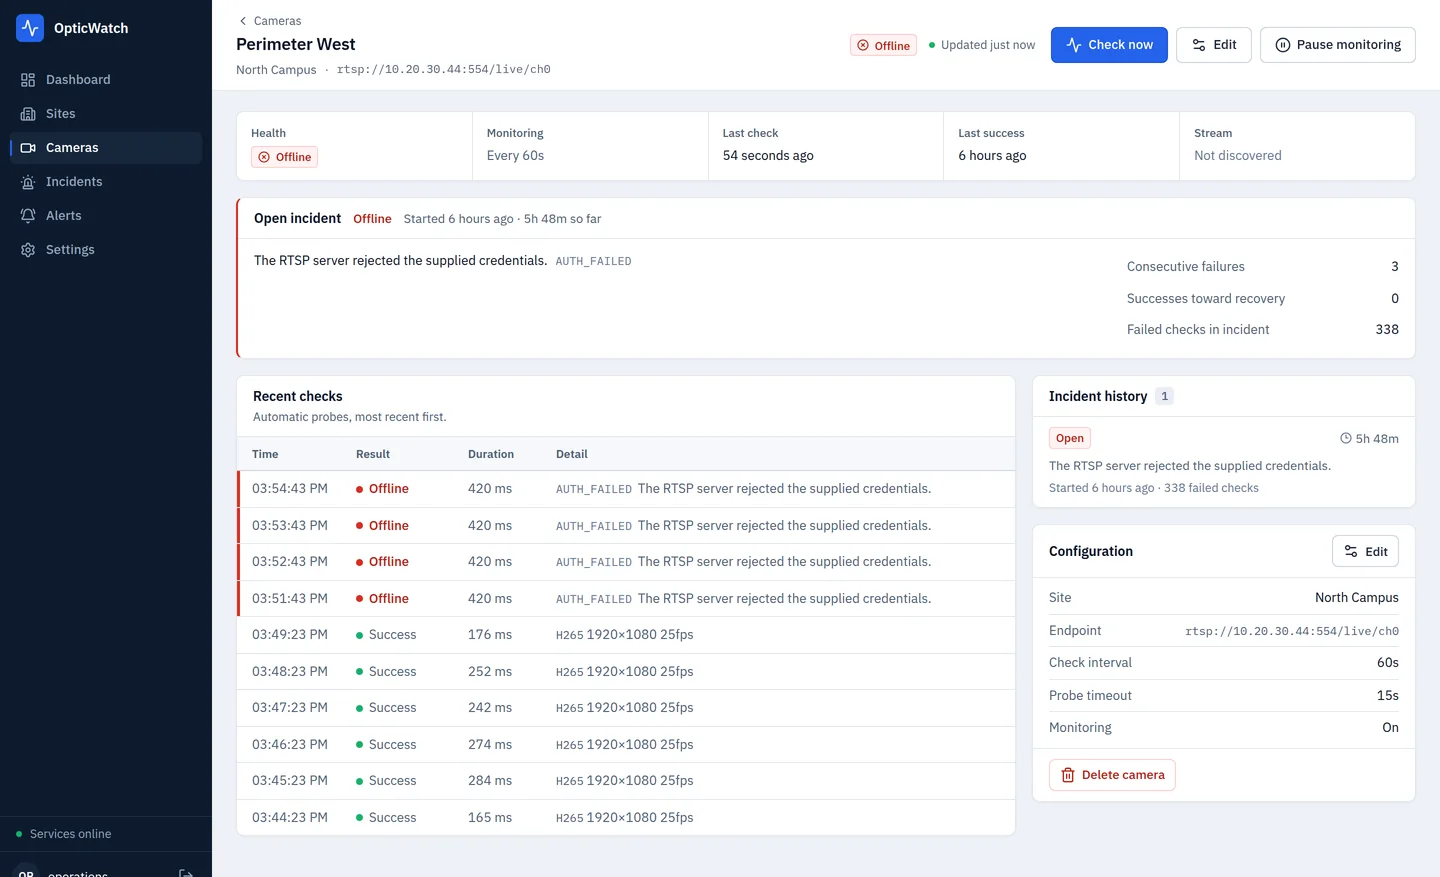Image resolution: width=1440 pixels, height=877 pixels.
Task: Click the Duration column header
Action: pos(491,454)
